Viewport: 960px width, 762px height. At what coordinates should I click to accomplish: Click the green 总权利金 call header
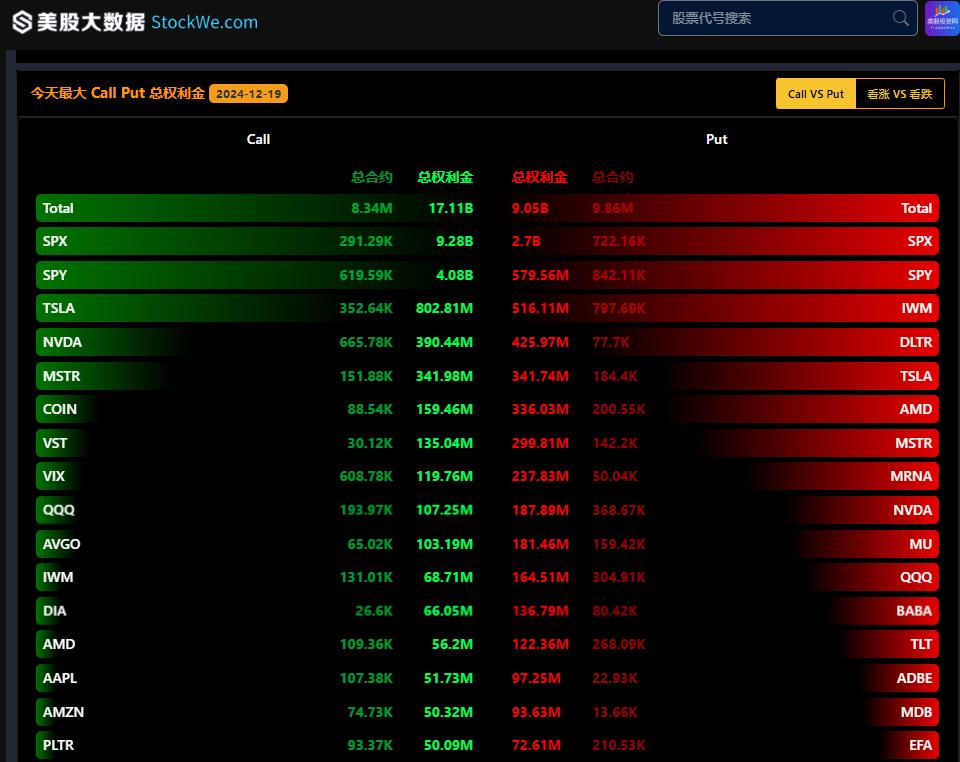coord(445,177)
